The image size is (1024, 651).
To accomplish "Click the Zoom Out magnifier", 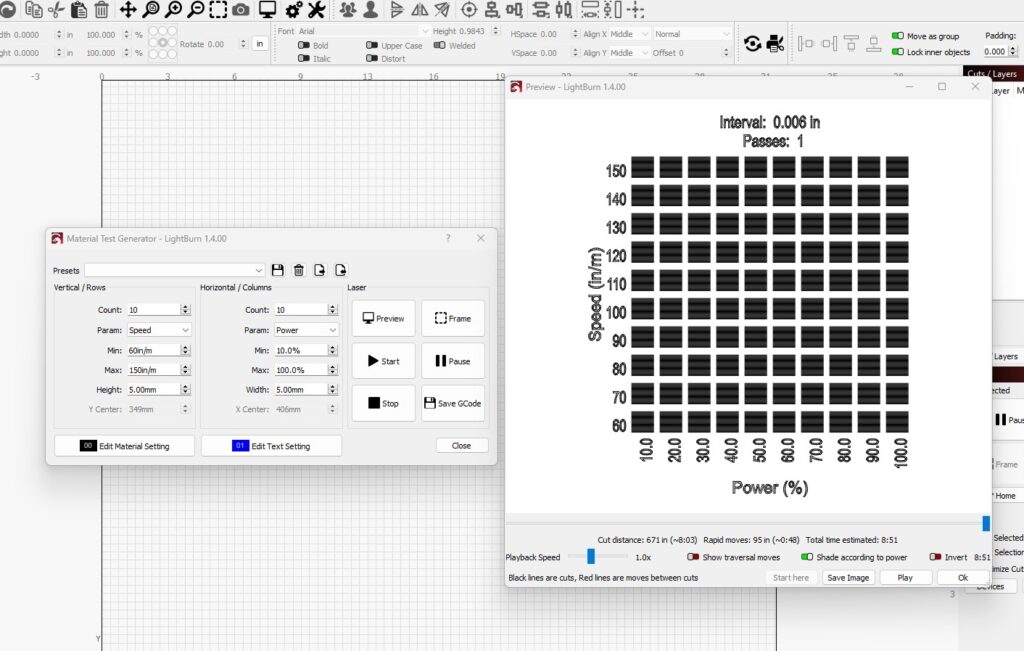I will click(196, 9).
